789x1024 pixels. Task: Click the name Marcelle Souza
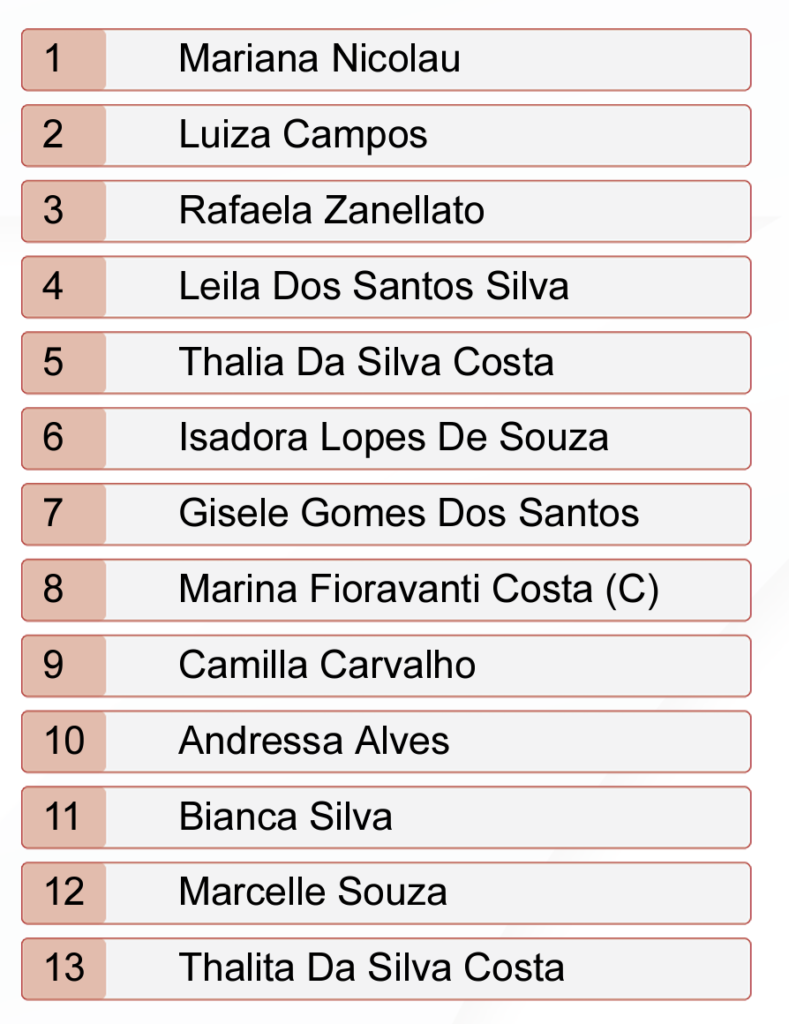coord(312,892)
